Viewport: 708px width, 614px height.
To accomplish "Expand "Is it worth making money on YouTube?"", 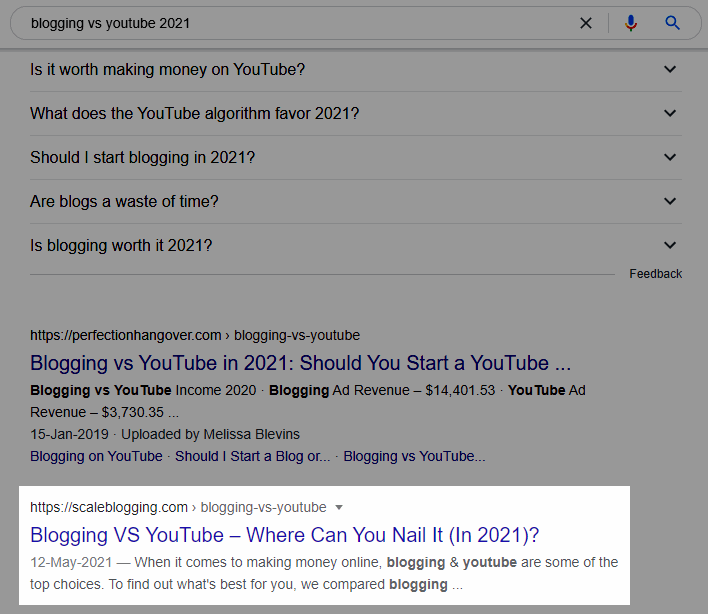I will (x=356, y=70).
